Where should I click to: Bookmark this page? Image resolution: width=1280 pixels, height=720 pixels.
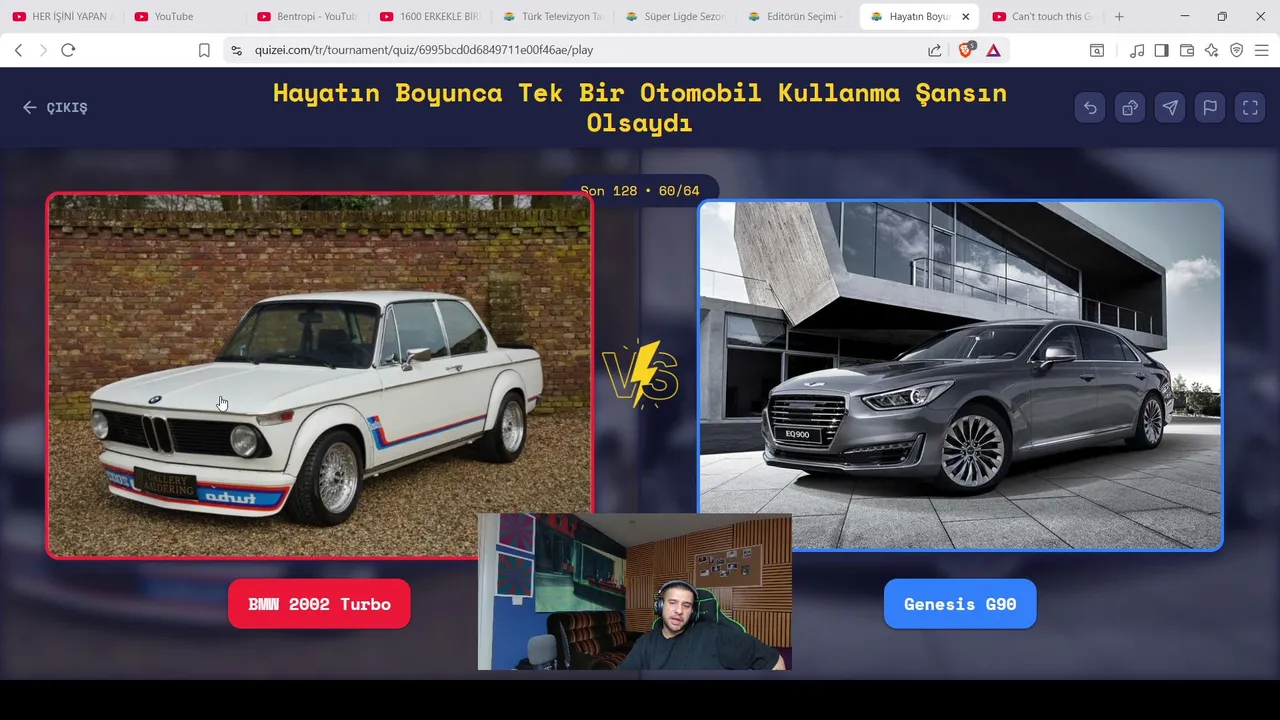(x=204, y=50)
